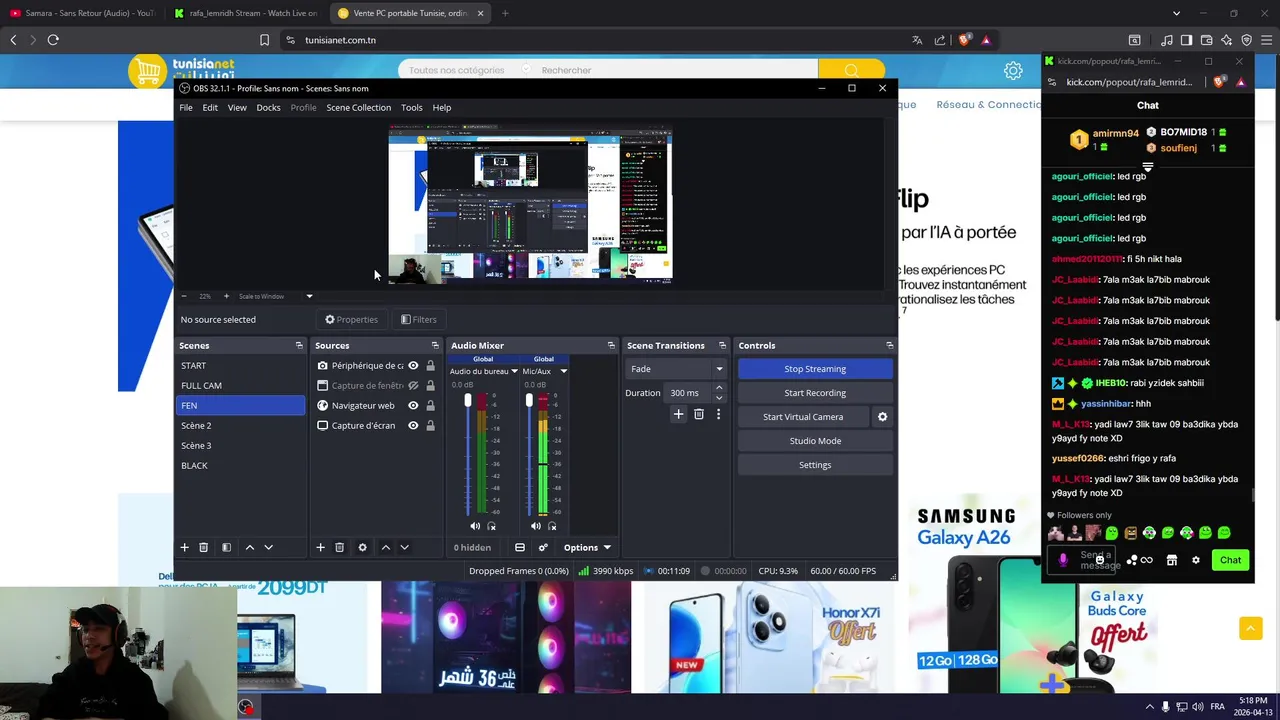Screen dimensions: 1280x720
Task: Open Mic/Aux channel dropdown arrow
Action: point(563,371)
